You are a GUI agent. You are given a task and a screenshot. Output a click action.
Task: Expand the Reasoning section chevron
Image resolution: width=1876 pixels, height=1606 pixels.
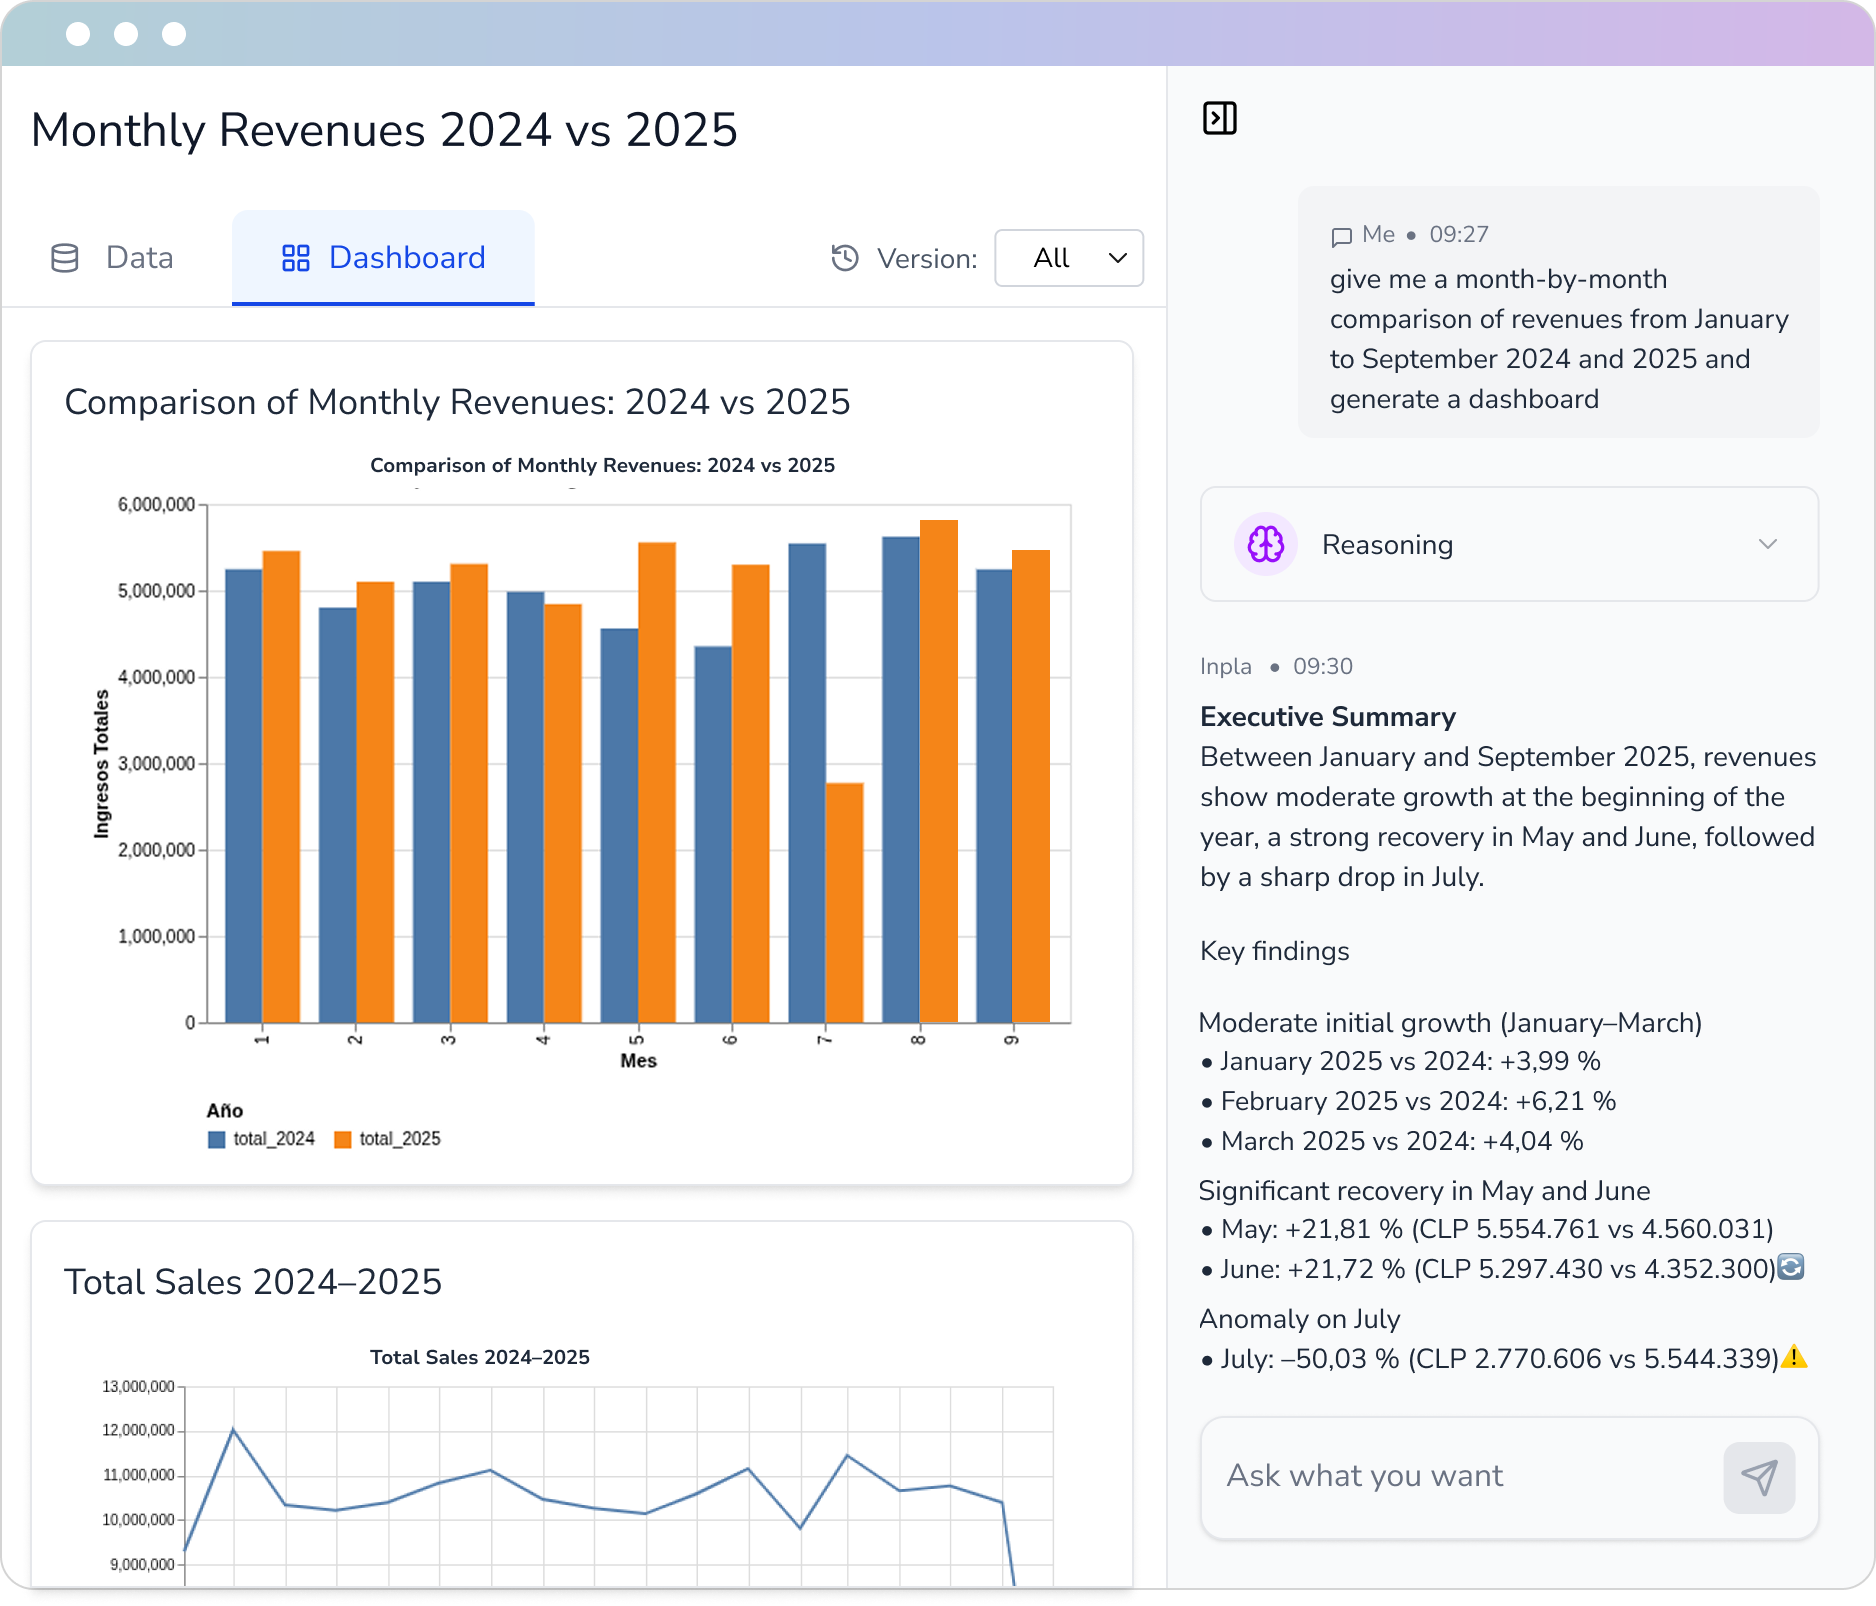click(1767, 544)
